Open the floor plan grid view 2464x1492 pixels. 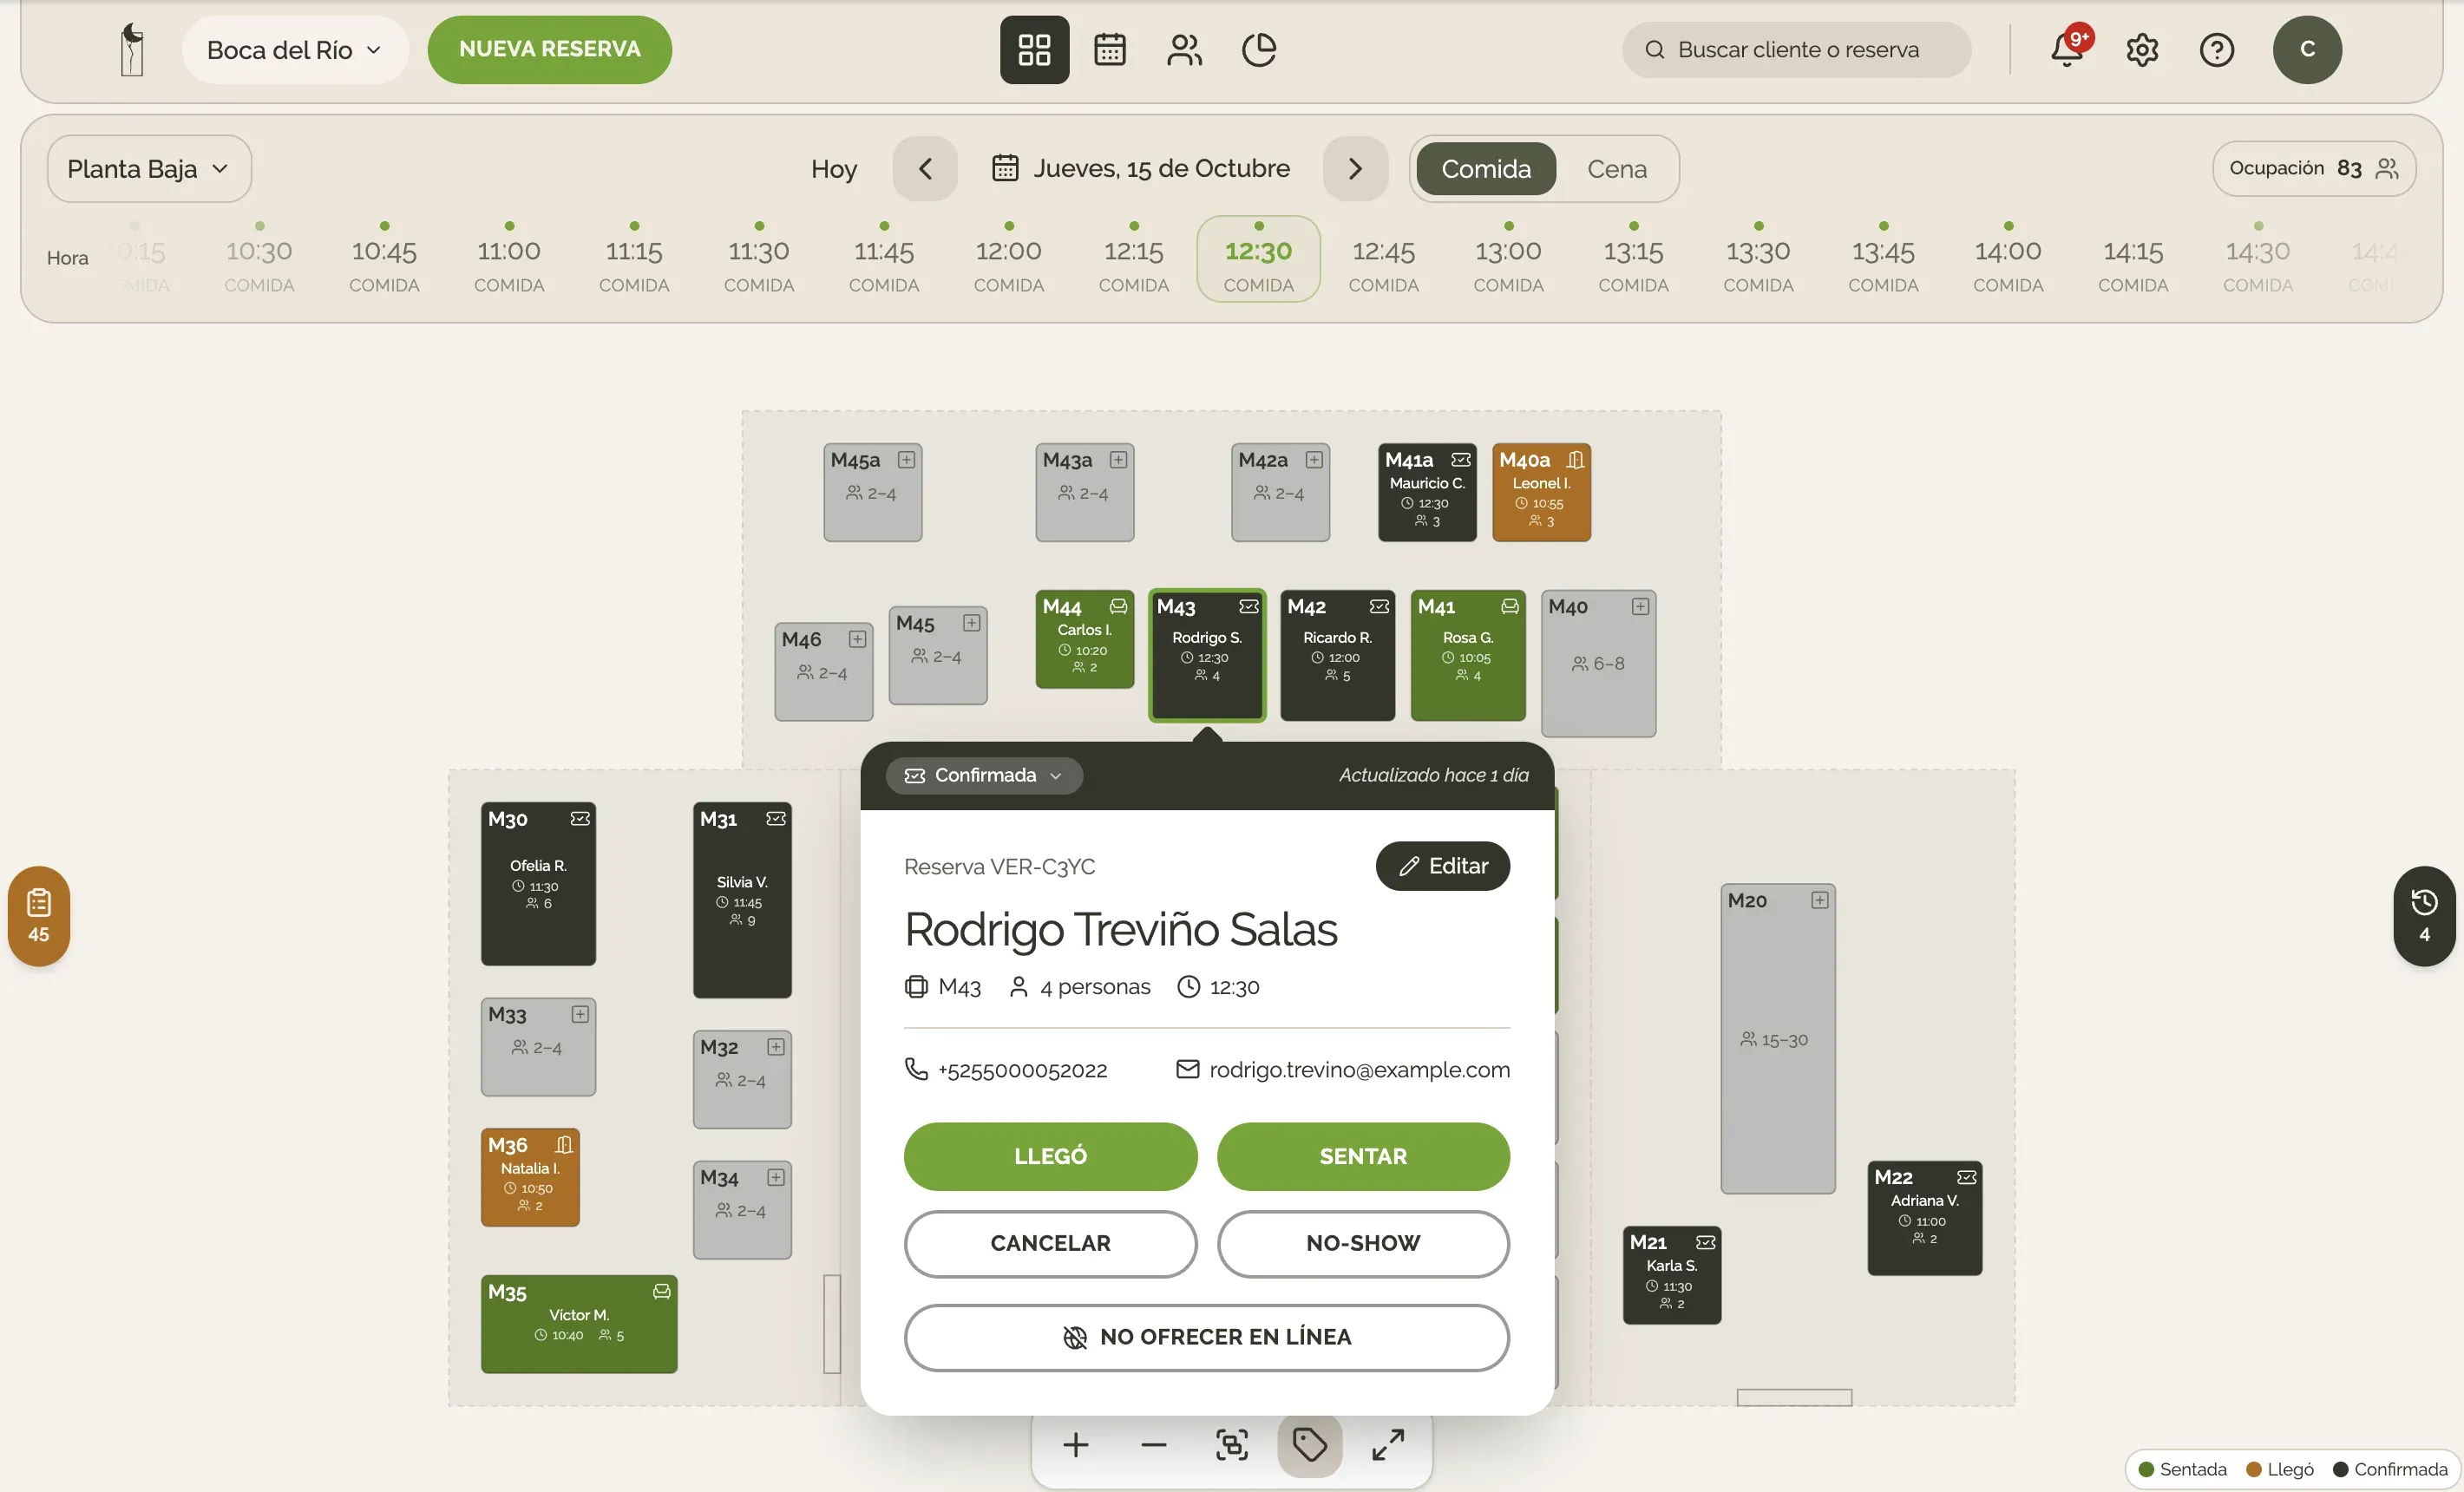click(x=1034, y=49)
